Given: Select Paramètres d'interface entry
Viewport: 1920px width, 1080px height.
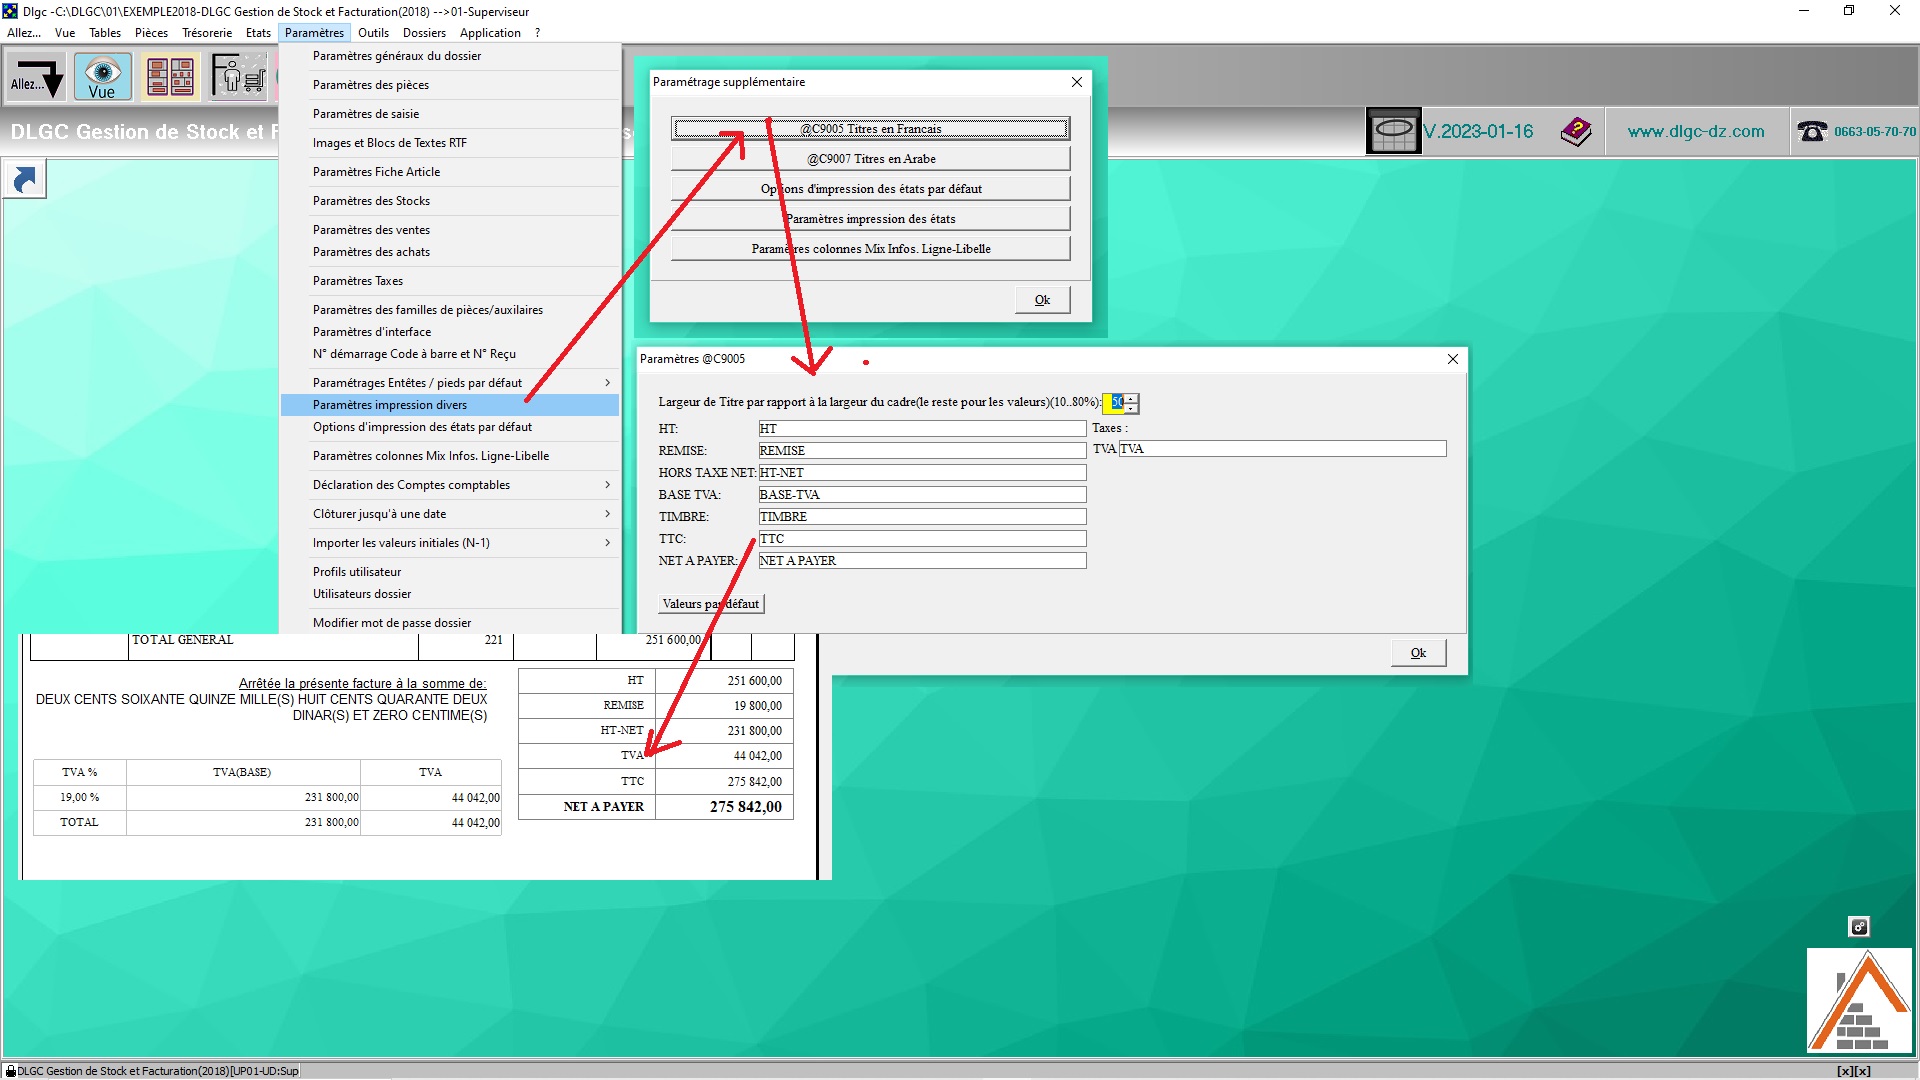Looking at the screenshot, I should click(450, 332).
